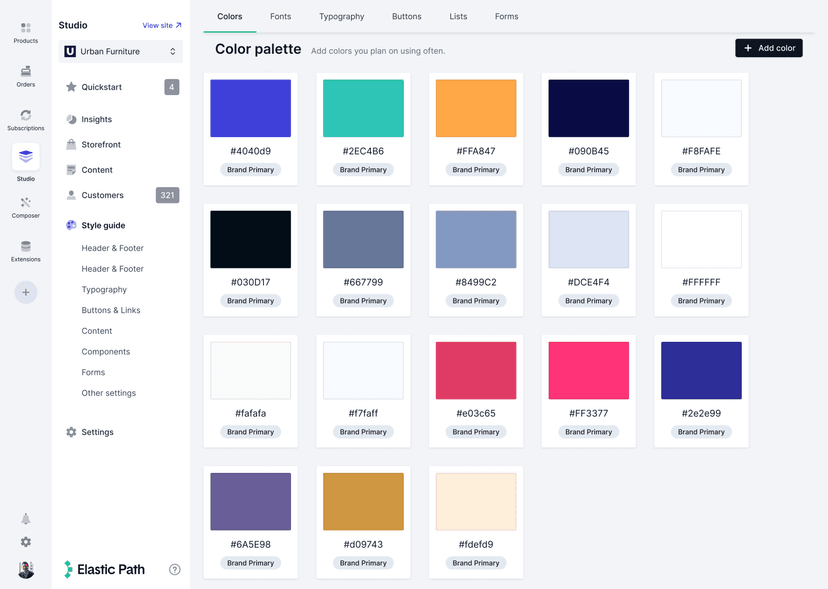
Task: Click the plus button in the navigation rail
Action: coord(25,292)
